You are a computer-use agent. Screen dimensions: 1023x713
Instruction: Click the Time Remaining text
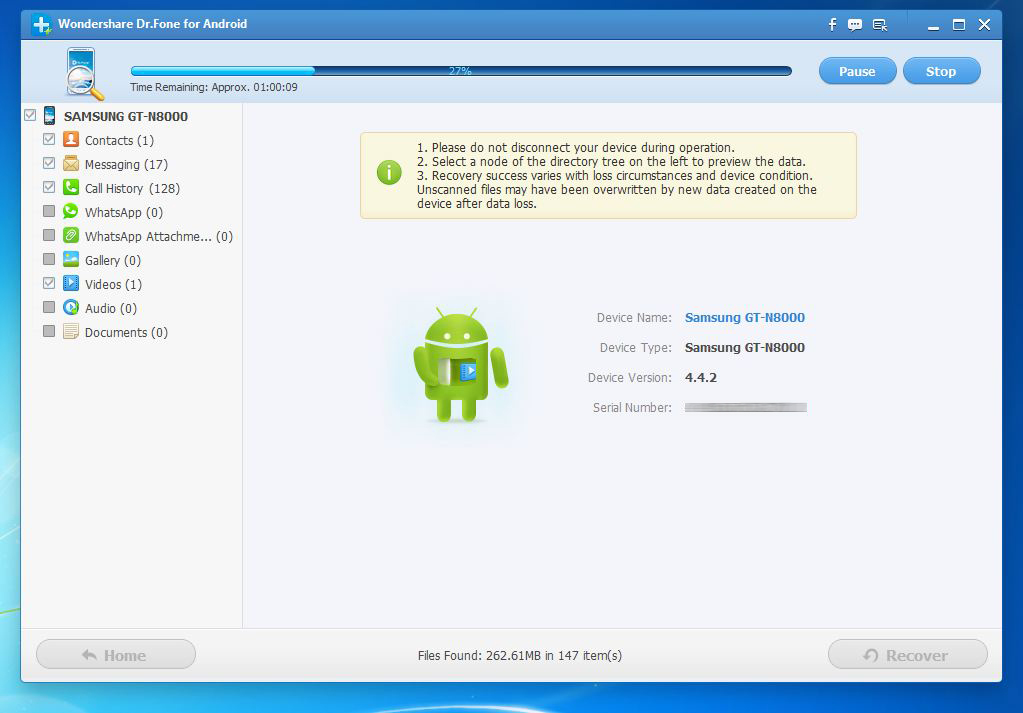point(214,87)
